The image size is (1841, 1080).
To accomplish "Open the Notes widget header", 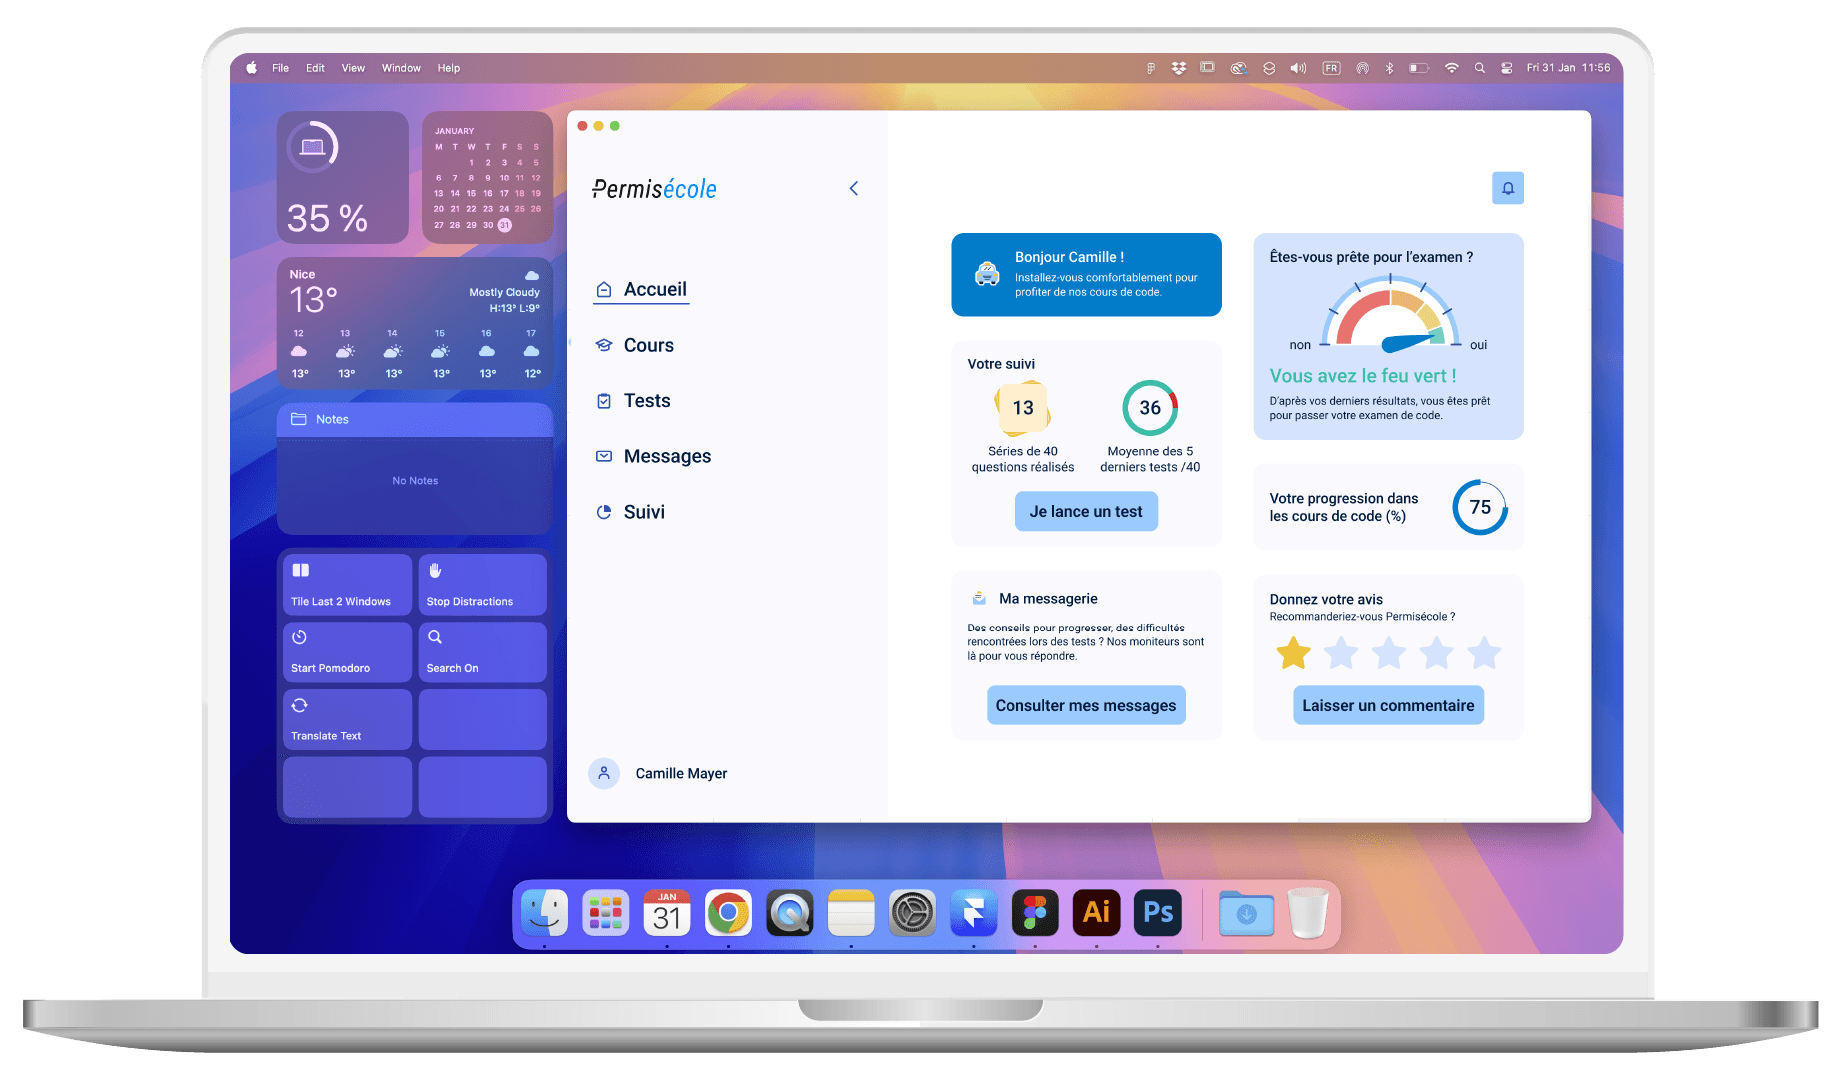I will [415, 419].
